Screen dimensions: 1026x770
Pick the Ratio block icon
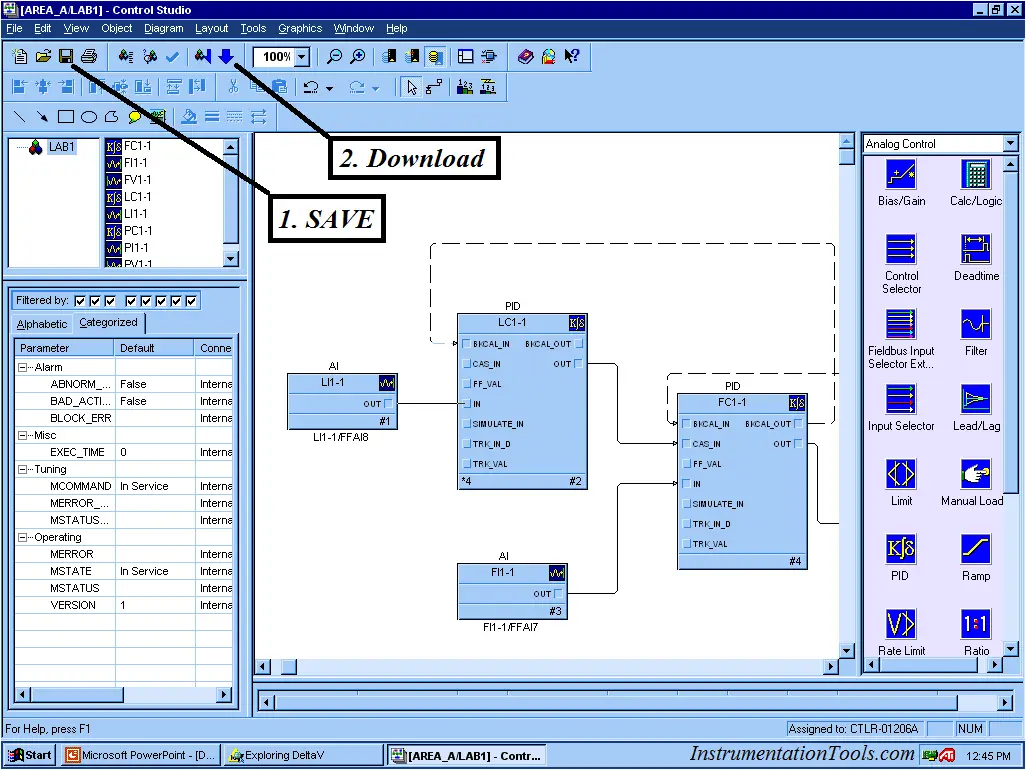[976, 623]
